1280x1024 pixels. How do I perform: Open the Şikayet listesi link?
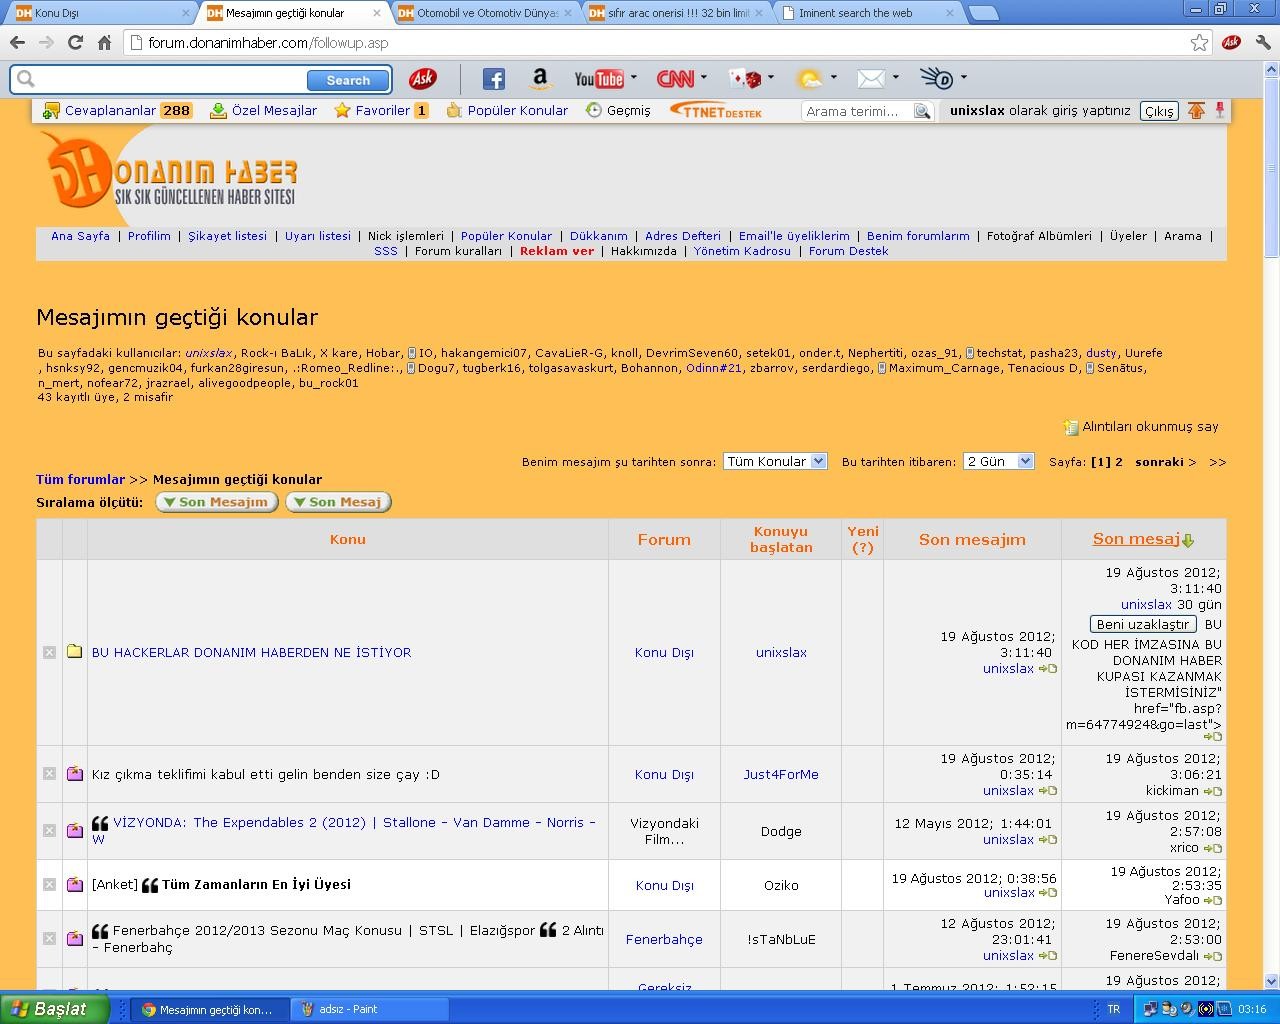(228, 236)
